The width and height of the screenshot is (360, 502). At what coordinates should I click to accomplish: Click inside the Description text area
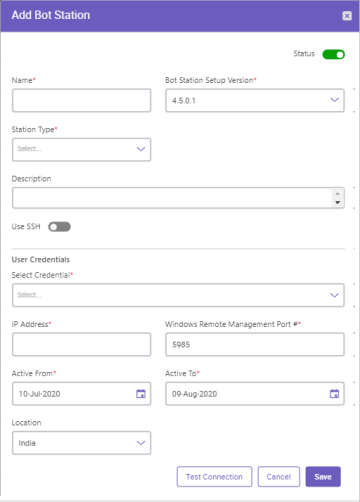(173, 198)
